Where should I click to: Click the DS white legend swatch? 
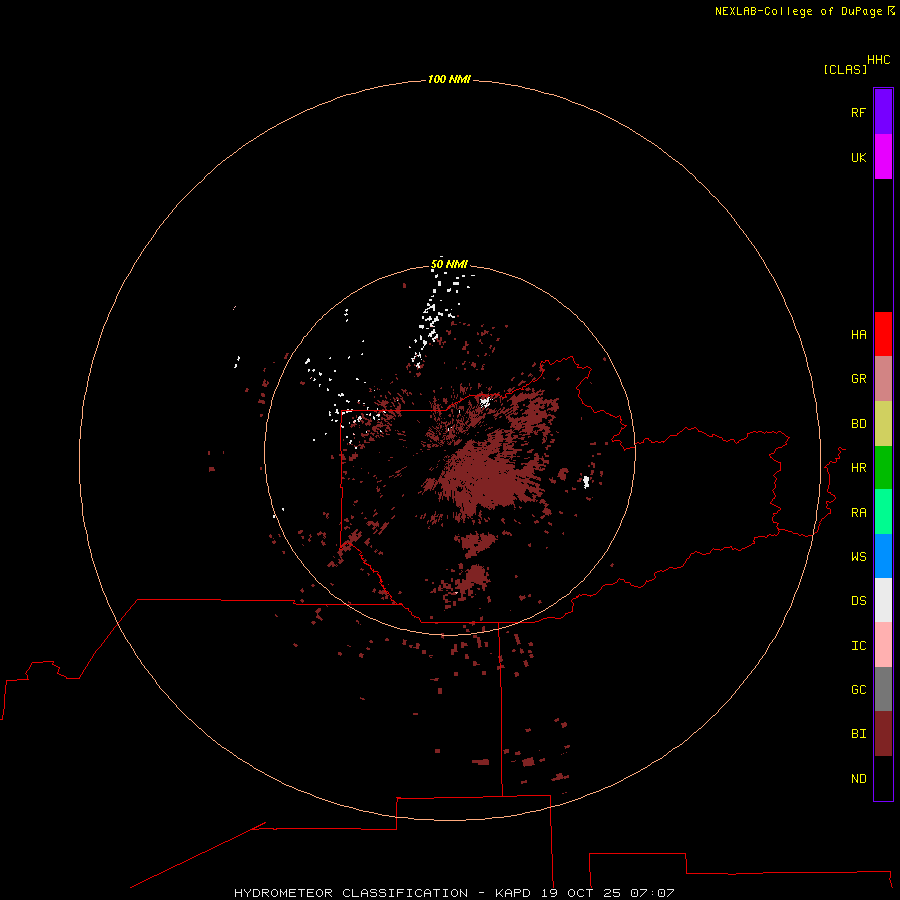[883, 600]
